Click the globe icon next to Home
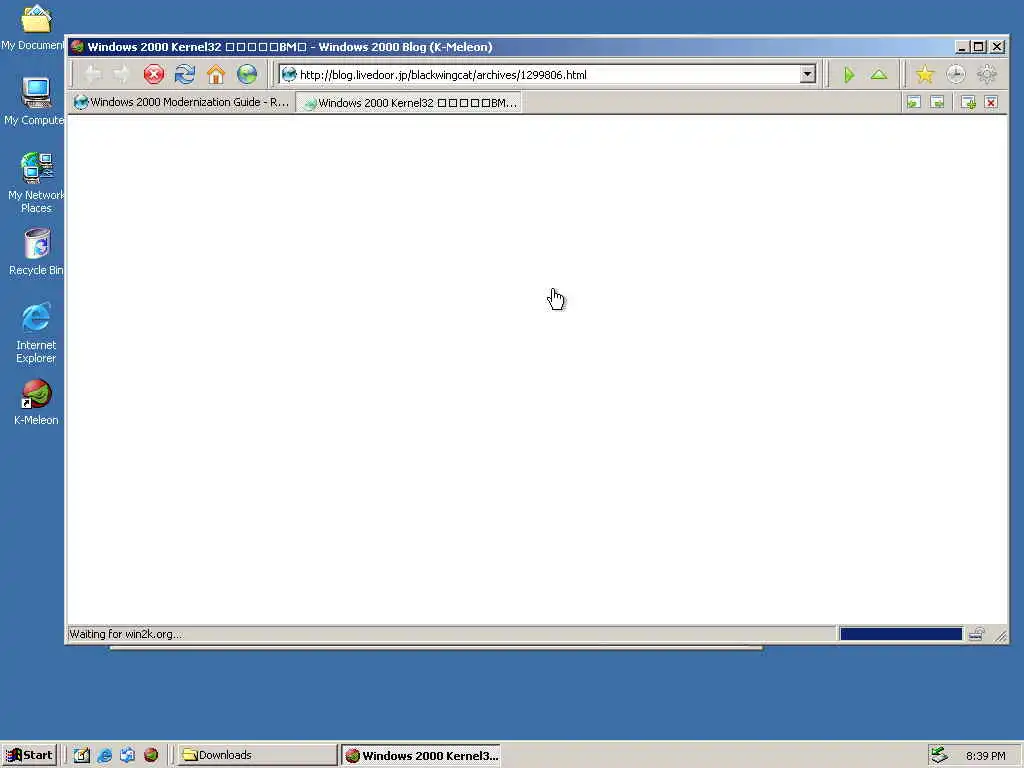1024x768 pixels. pyautogui.click(x=247, y=74)
